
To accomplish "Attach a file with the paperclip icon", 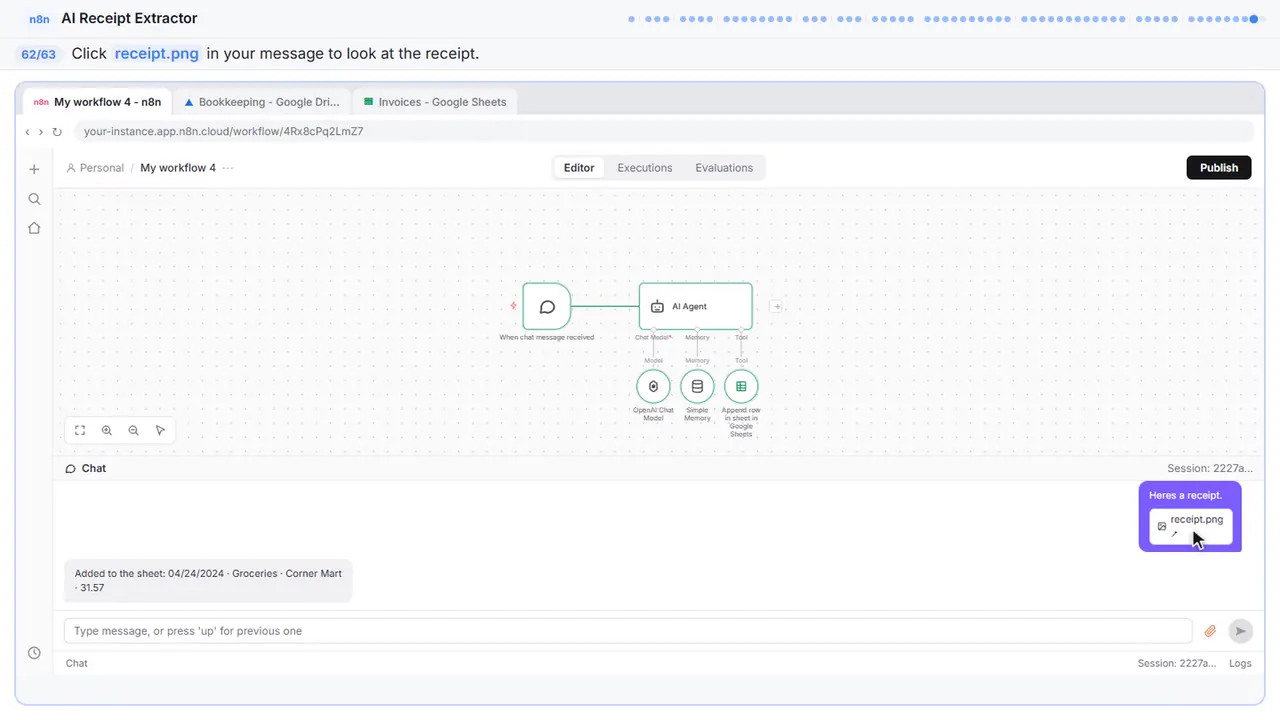I will pyautogui.click(x=1210, y=631).
